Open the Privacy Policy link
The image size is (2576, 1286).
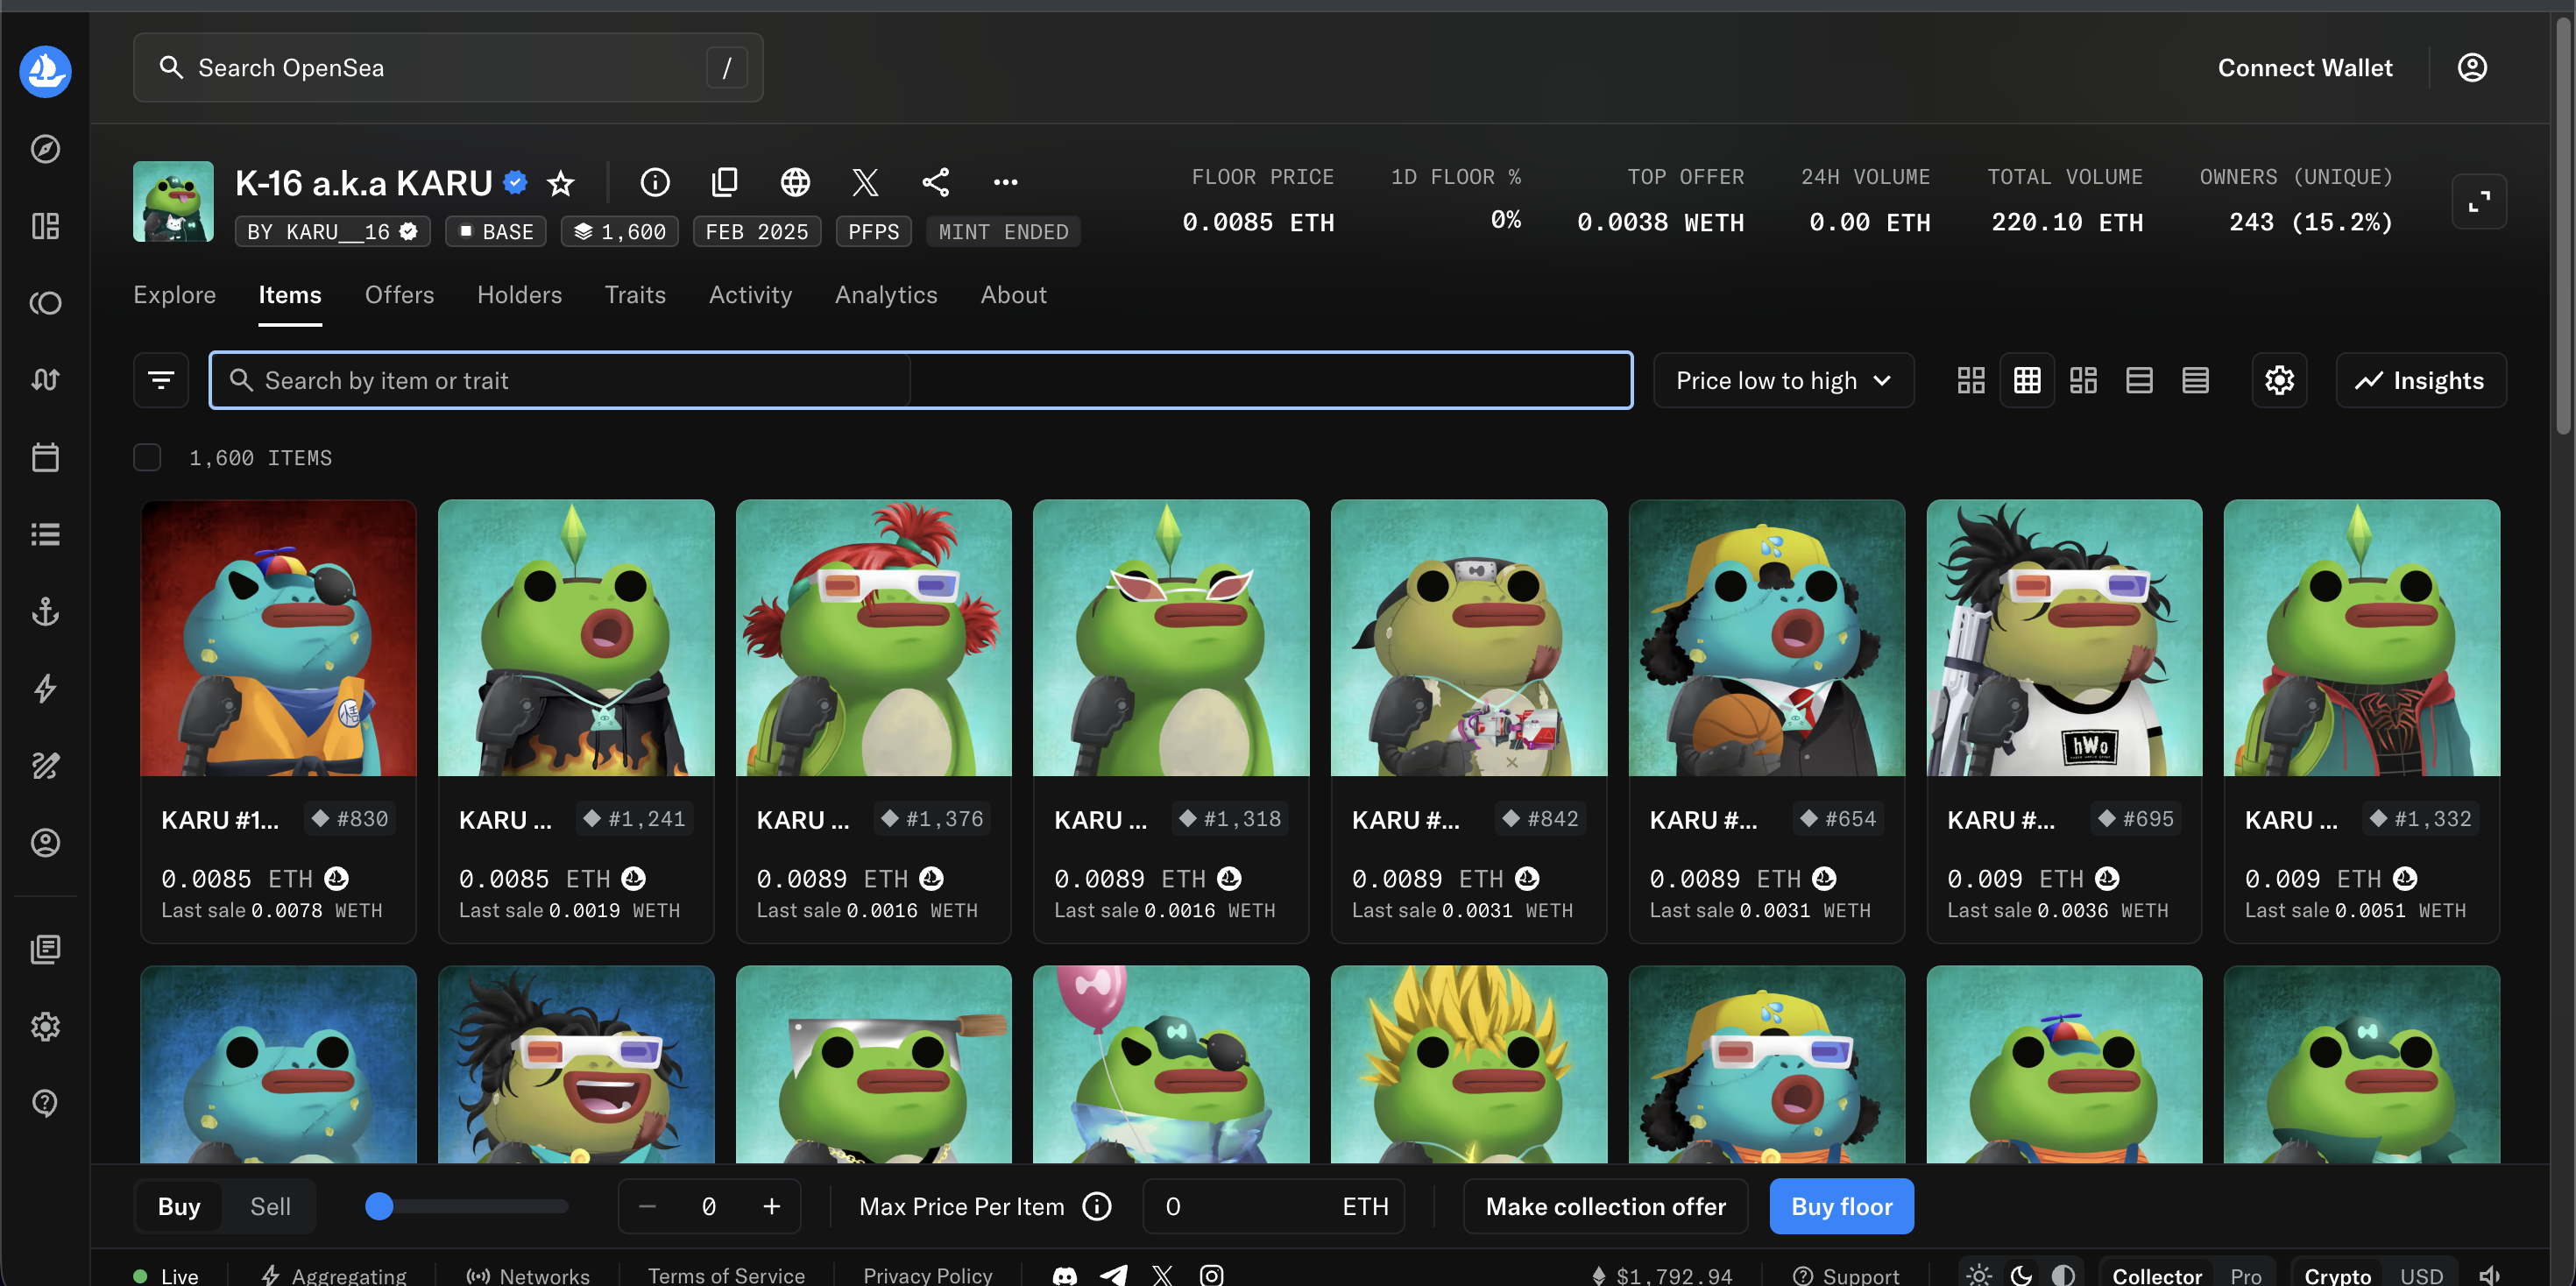click(x=927, y=1275)
